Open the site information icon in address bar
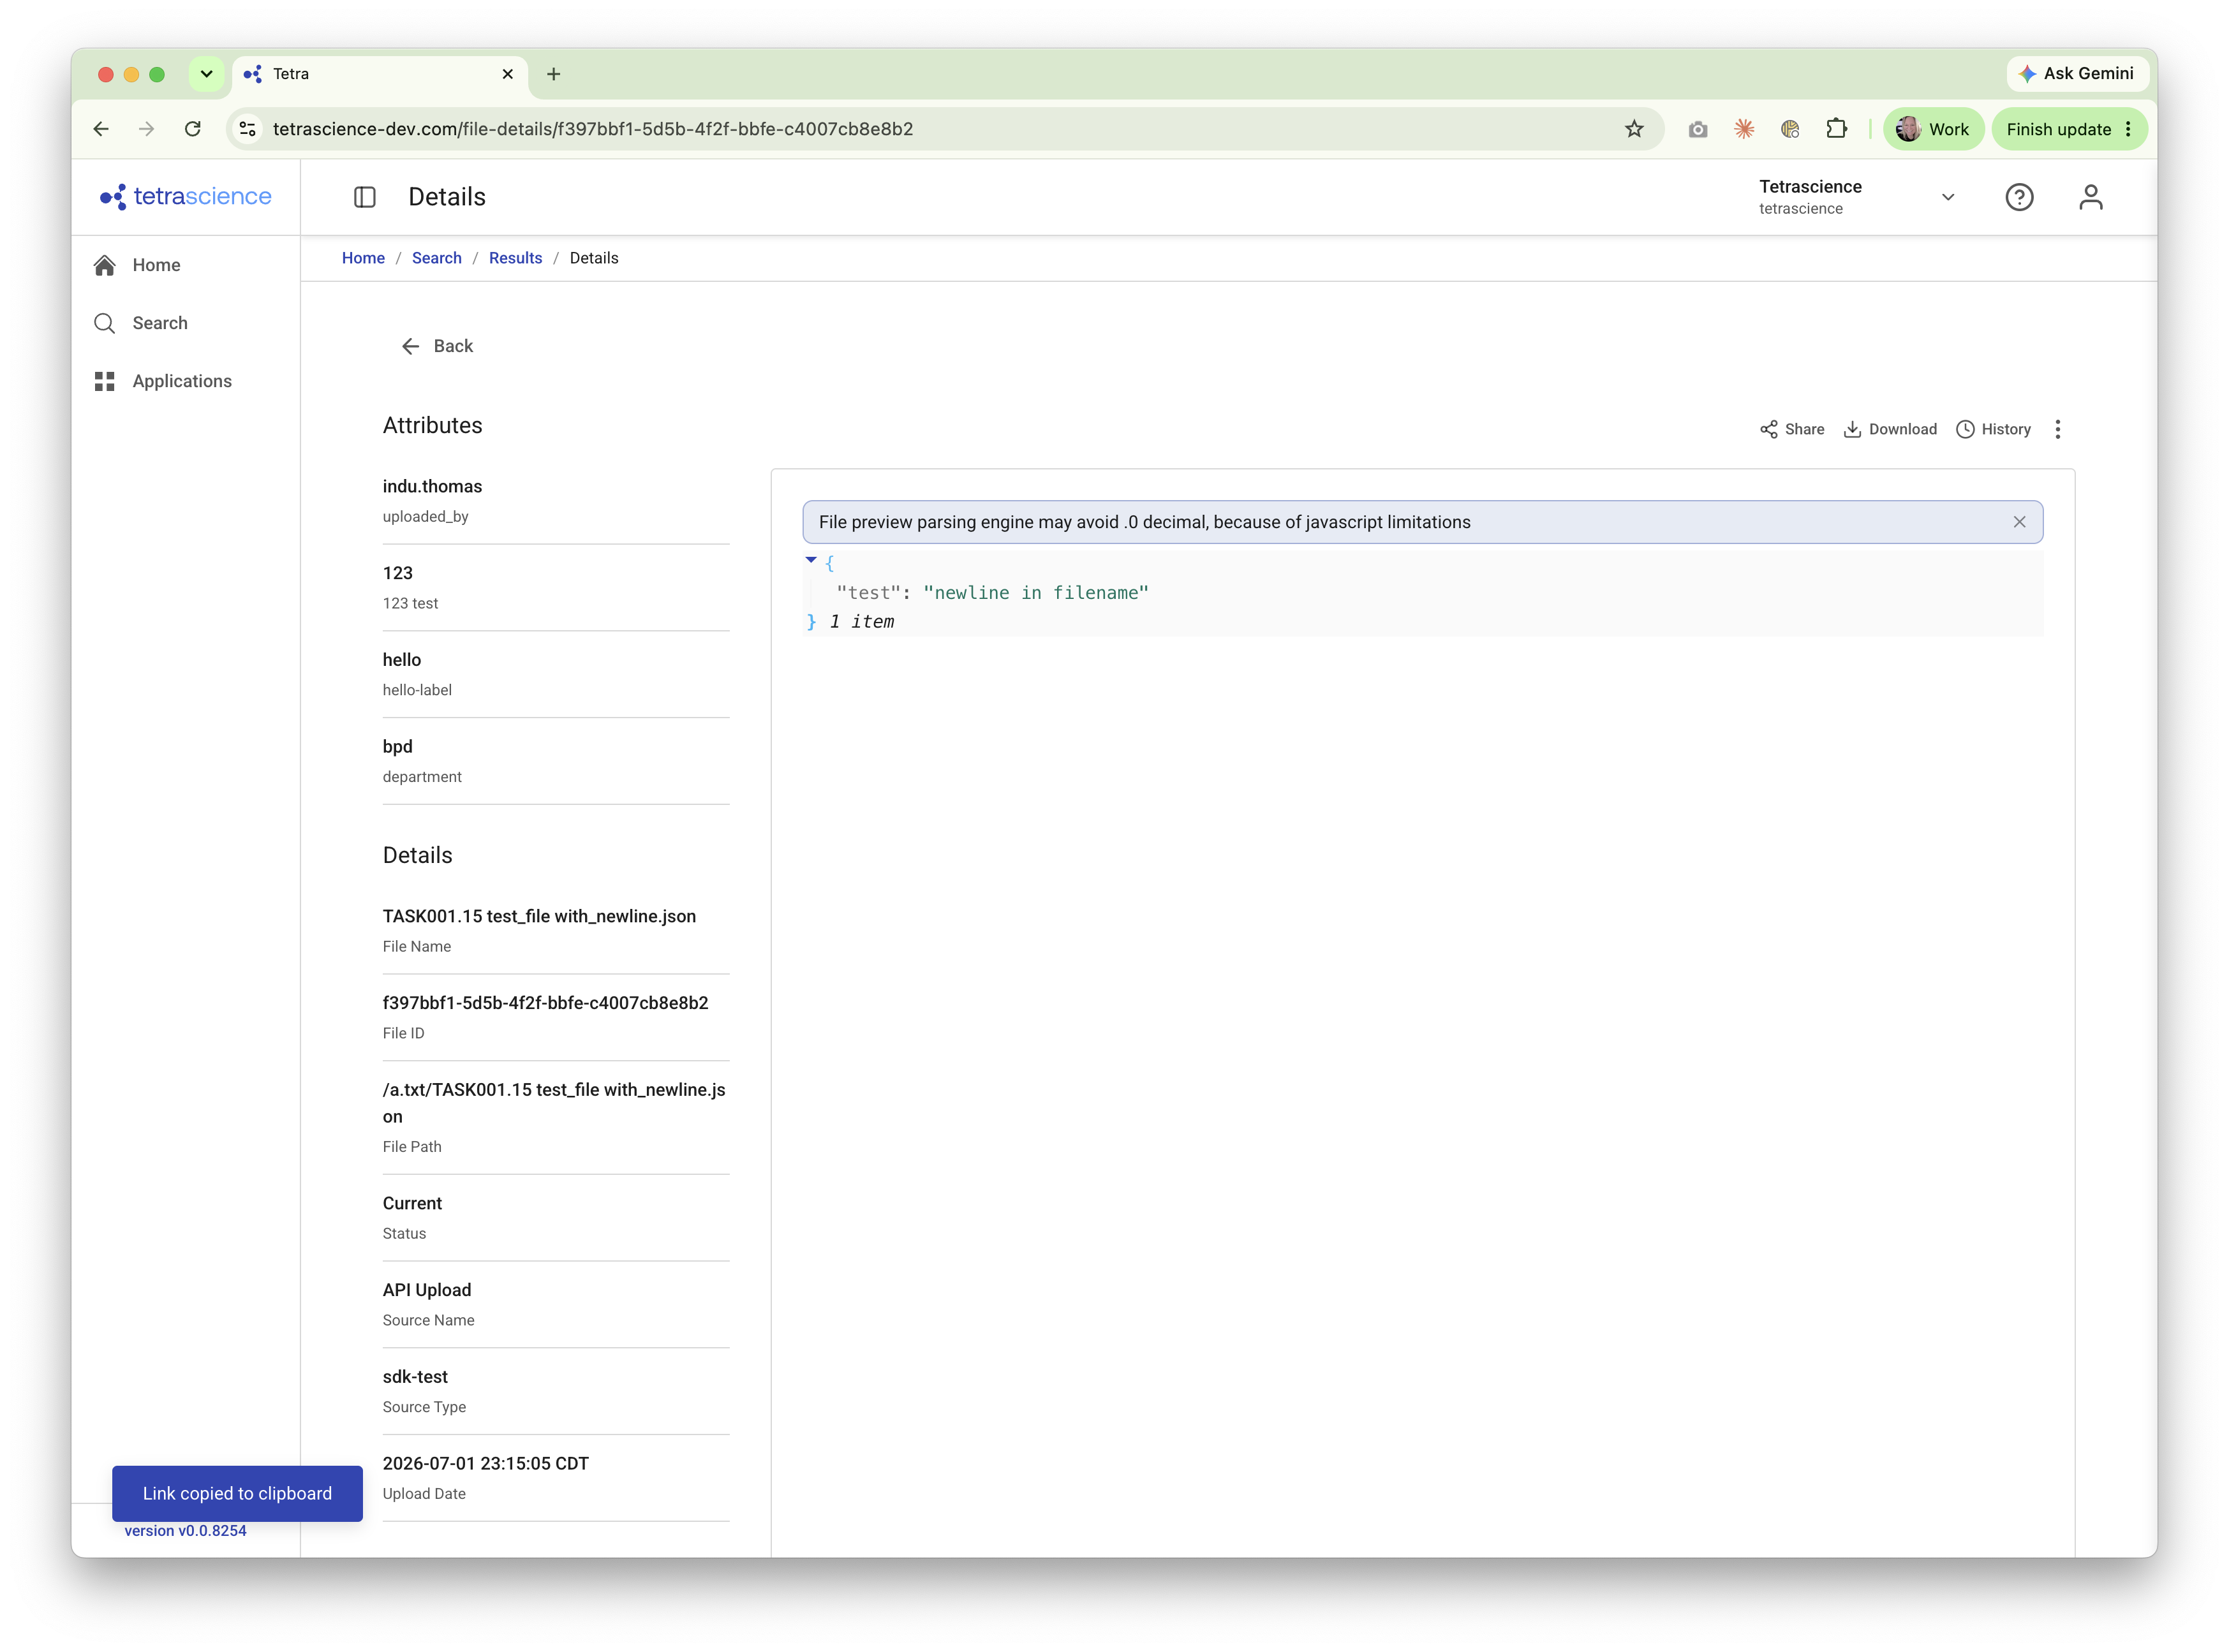This screenshot has width=2229, height=1652. click(x=248, y=129)
